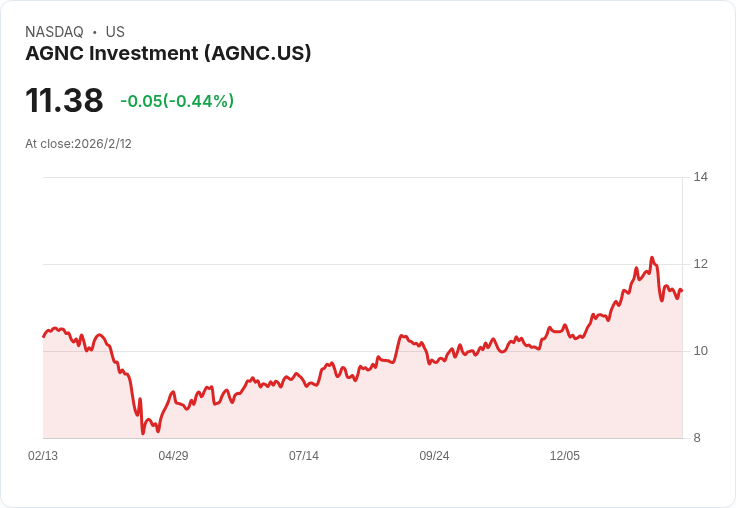Image resolution: width=736 pixels, height=508 pixels.
Task: Click the highest peak of the red price line
Action: click(651, 258)
